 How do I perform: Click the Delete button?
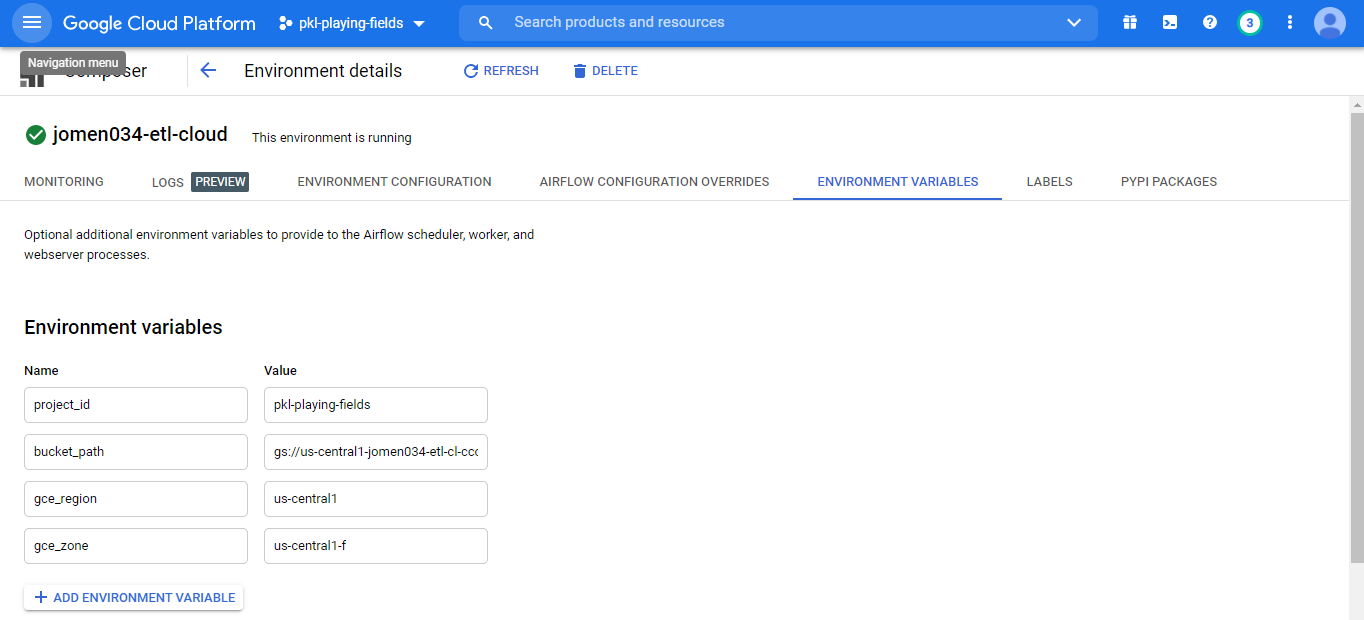[605, 71]
